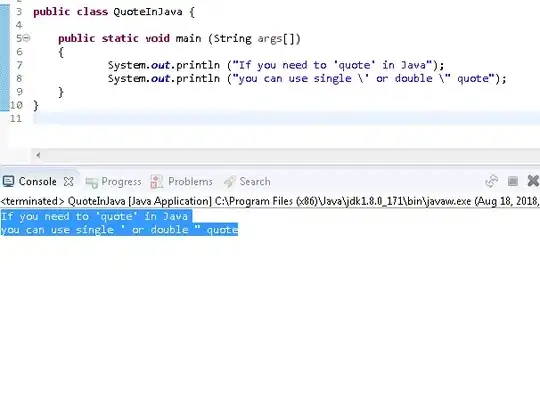Viewport: 540px width, 413px height.
Task: Click the Console view icon
Action: point(8,181)
